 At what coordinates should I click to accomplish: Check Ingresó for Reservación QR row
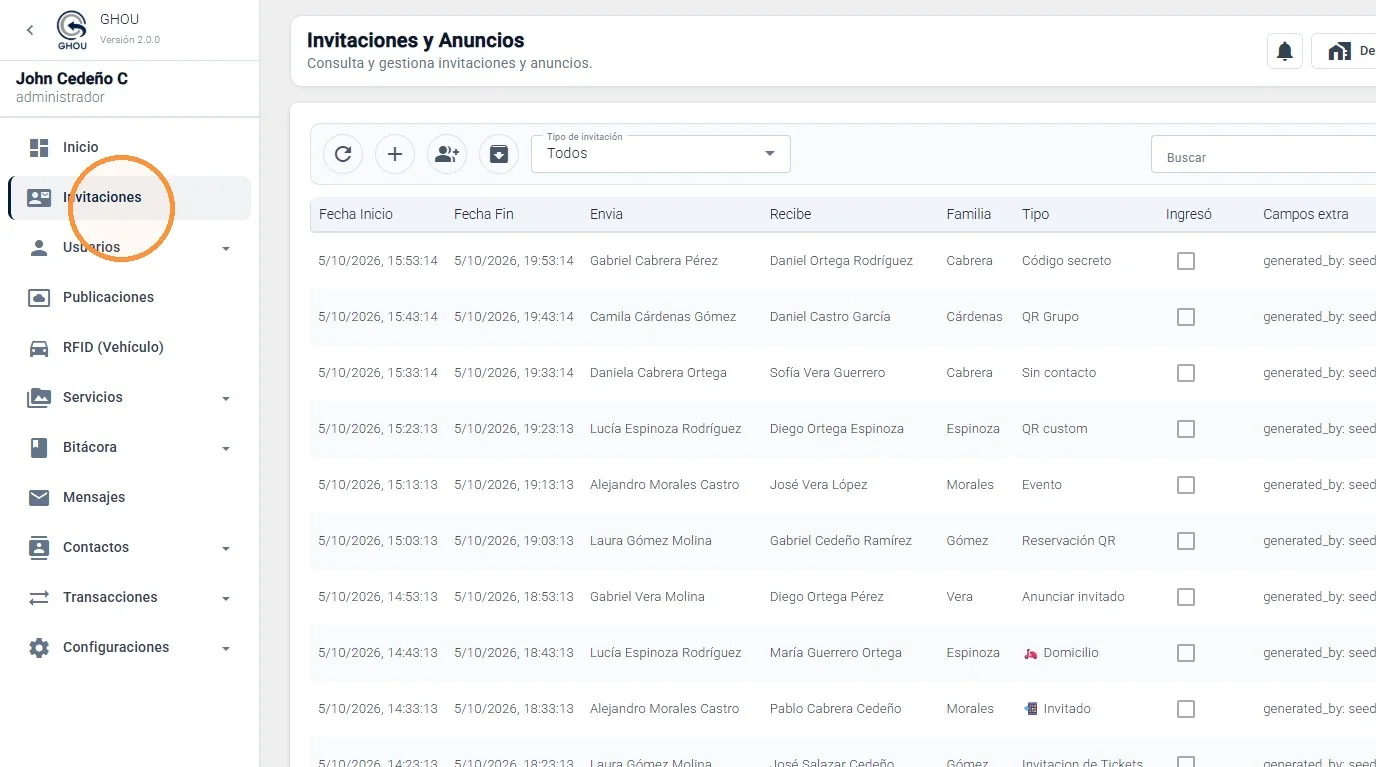click(x=1186, y=541)
